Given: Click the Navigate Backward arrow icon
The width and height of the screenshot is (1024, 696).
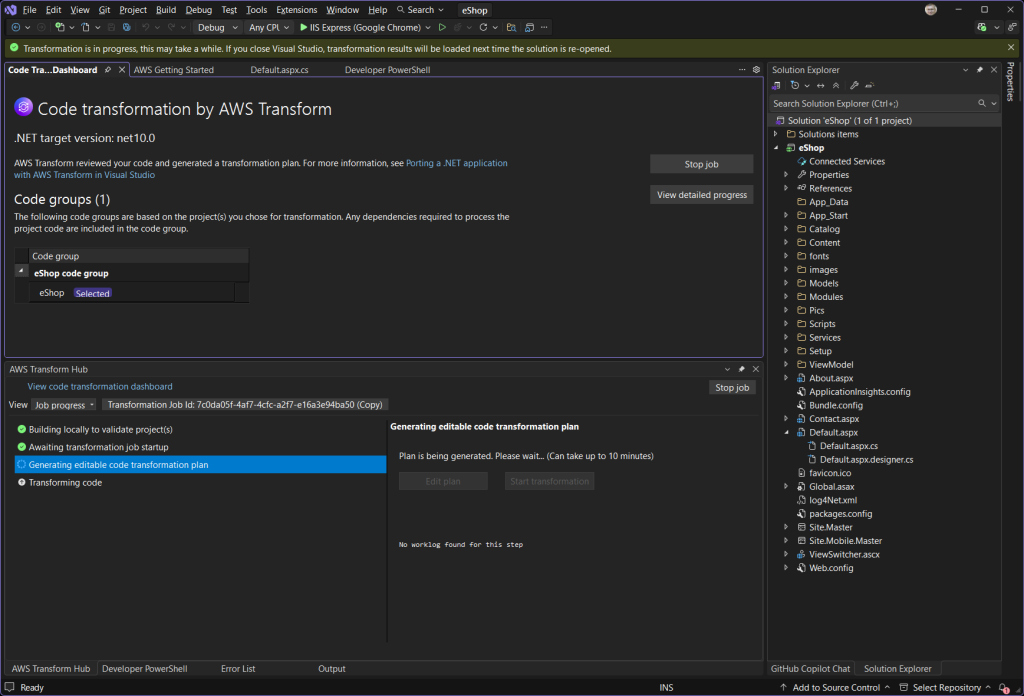Looking at the screenshot, I should pyautogui.click(x=16, y=27).
